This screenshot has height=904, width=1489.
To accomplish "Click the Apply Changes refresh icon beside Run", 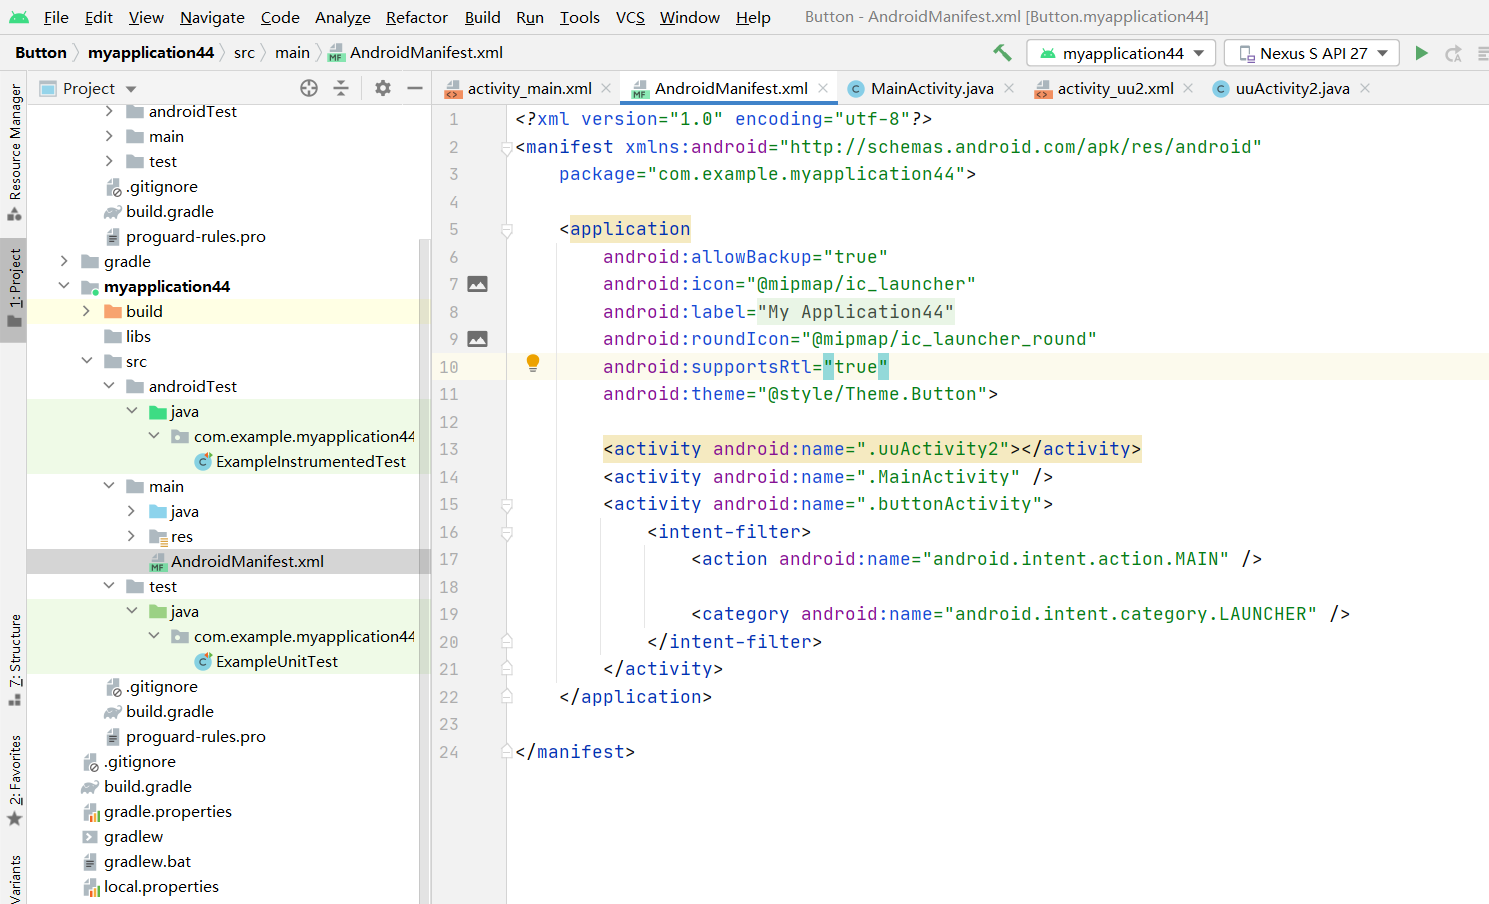I will 1454,53.
